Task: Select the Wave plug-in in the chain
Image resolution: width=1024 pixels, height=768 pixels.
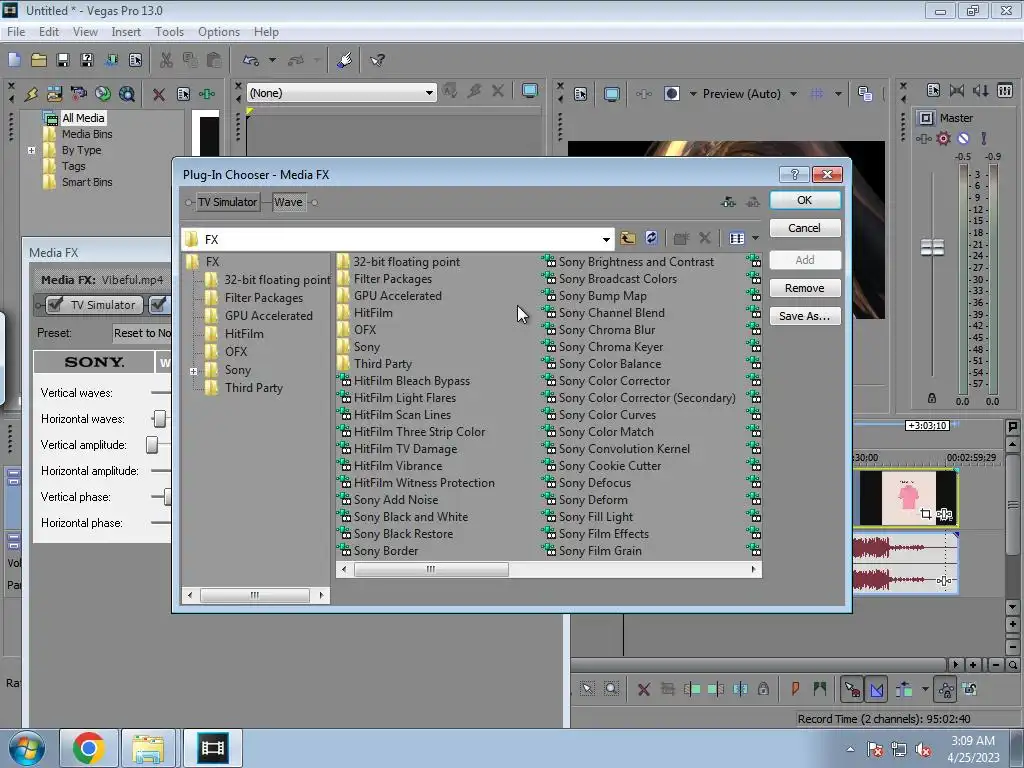Action: 288,202
